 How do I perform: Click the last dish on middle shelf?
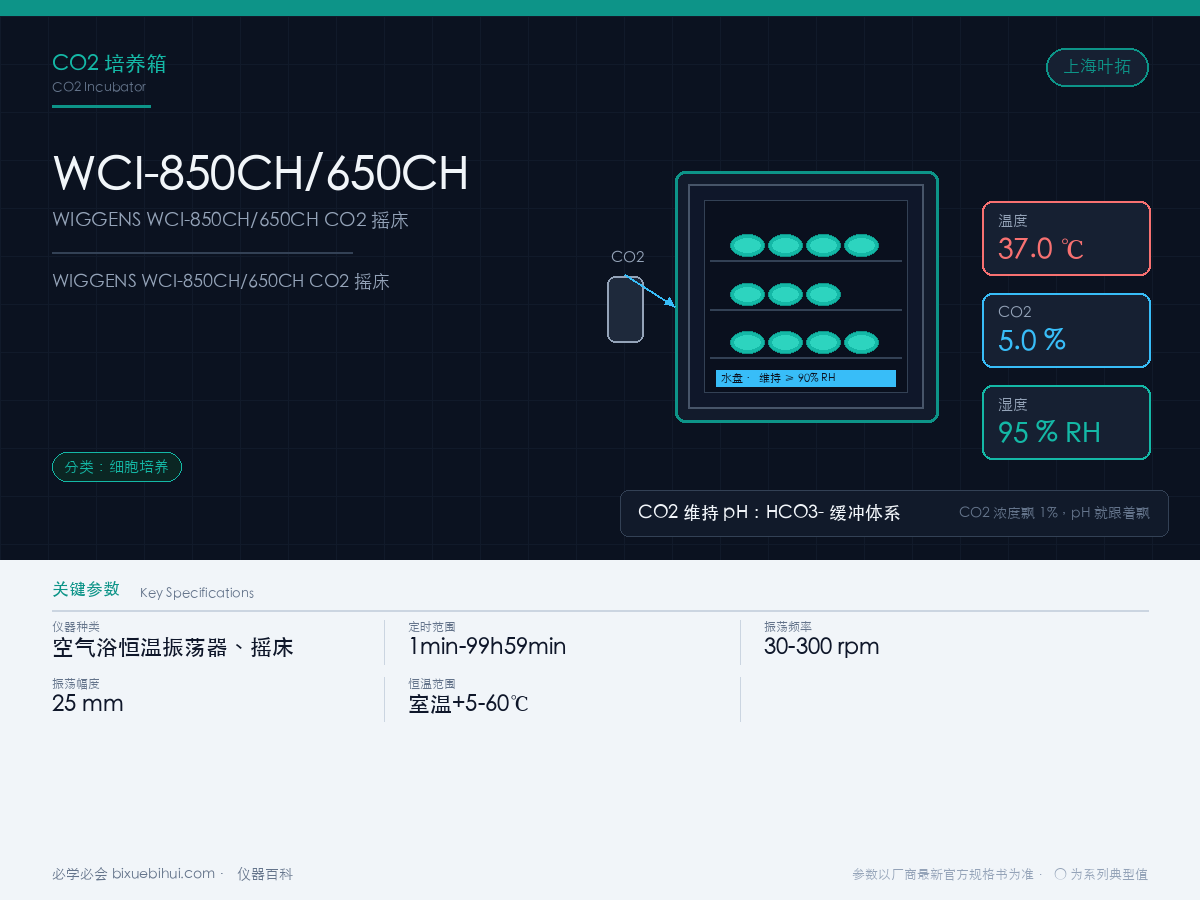(823, 294)
